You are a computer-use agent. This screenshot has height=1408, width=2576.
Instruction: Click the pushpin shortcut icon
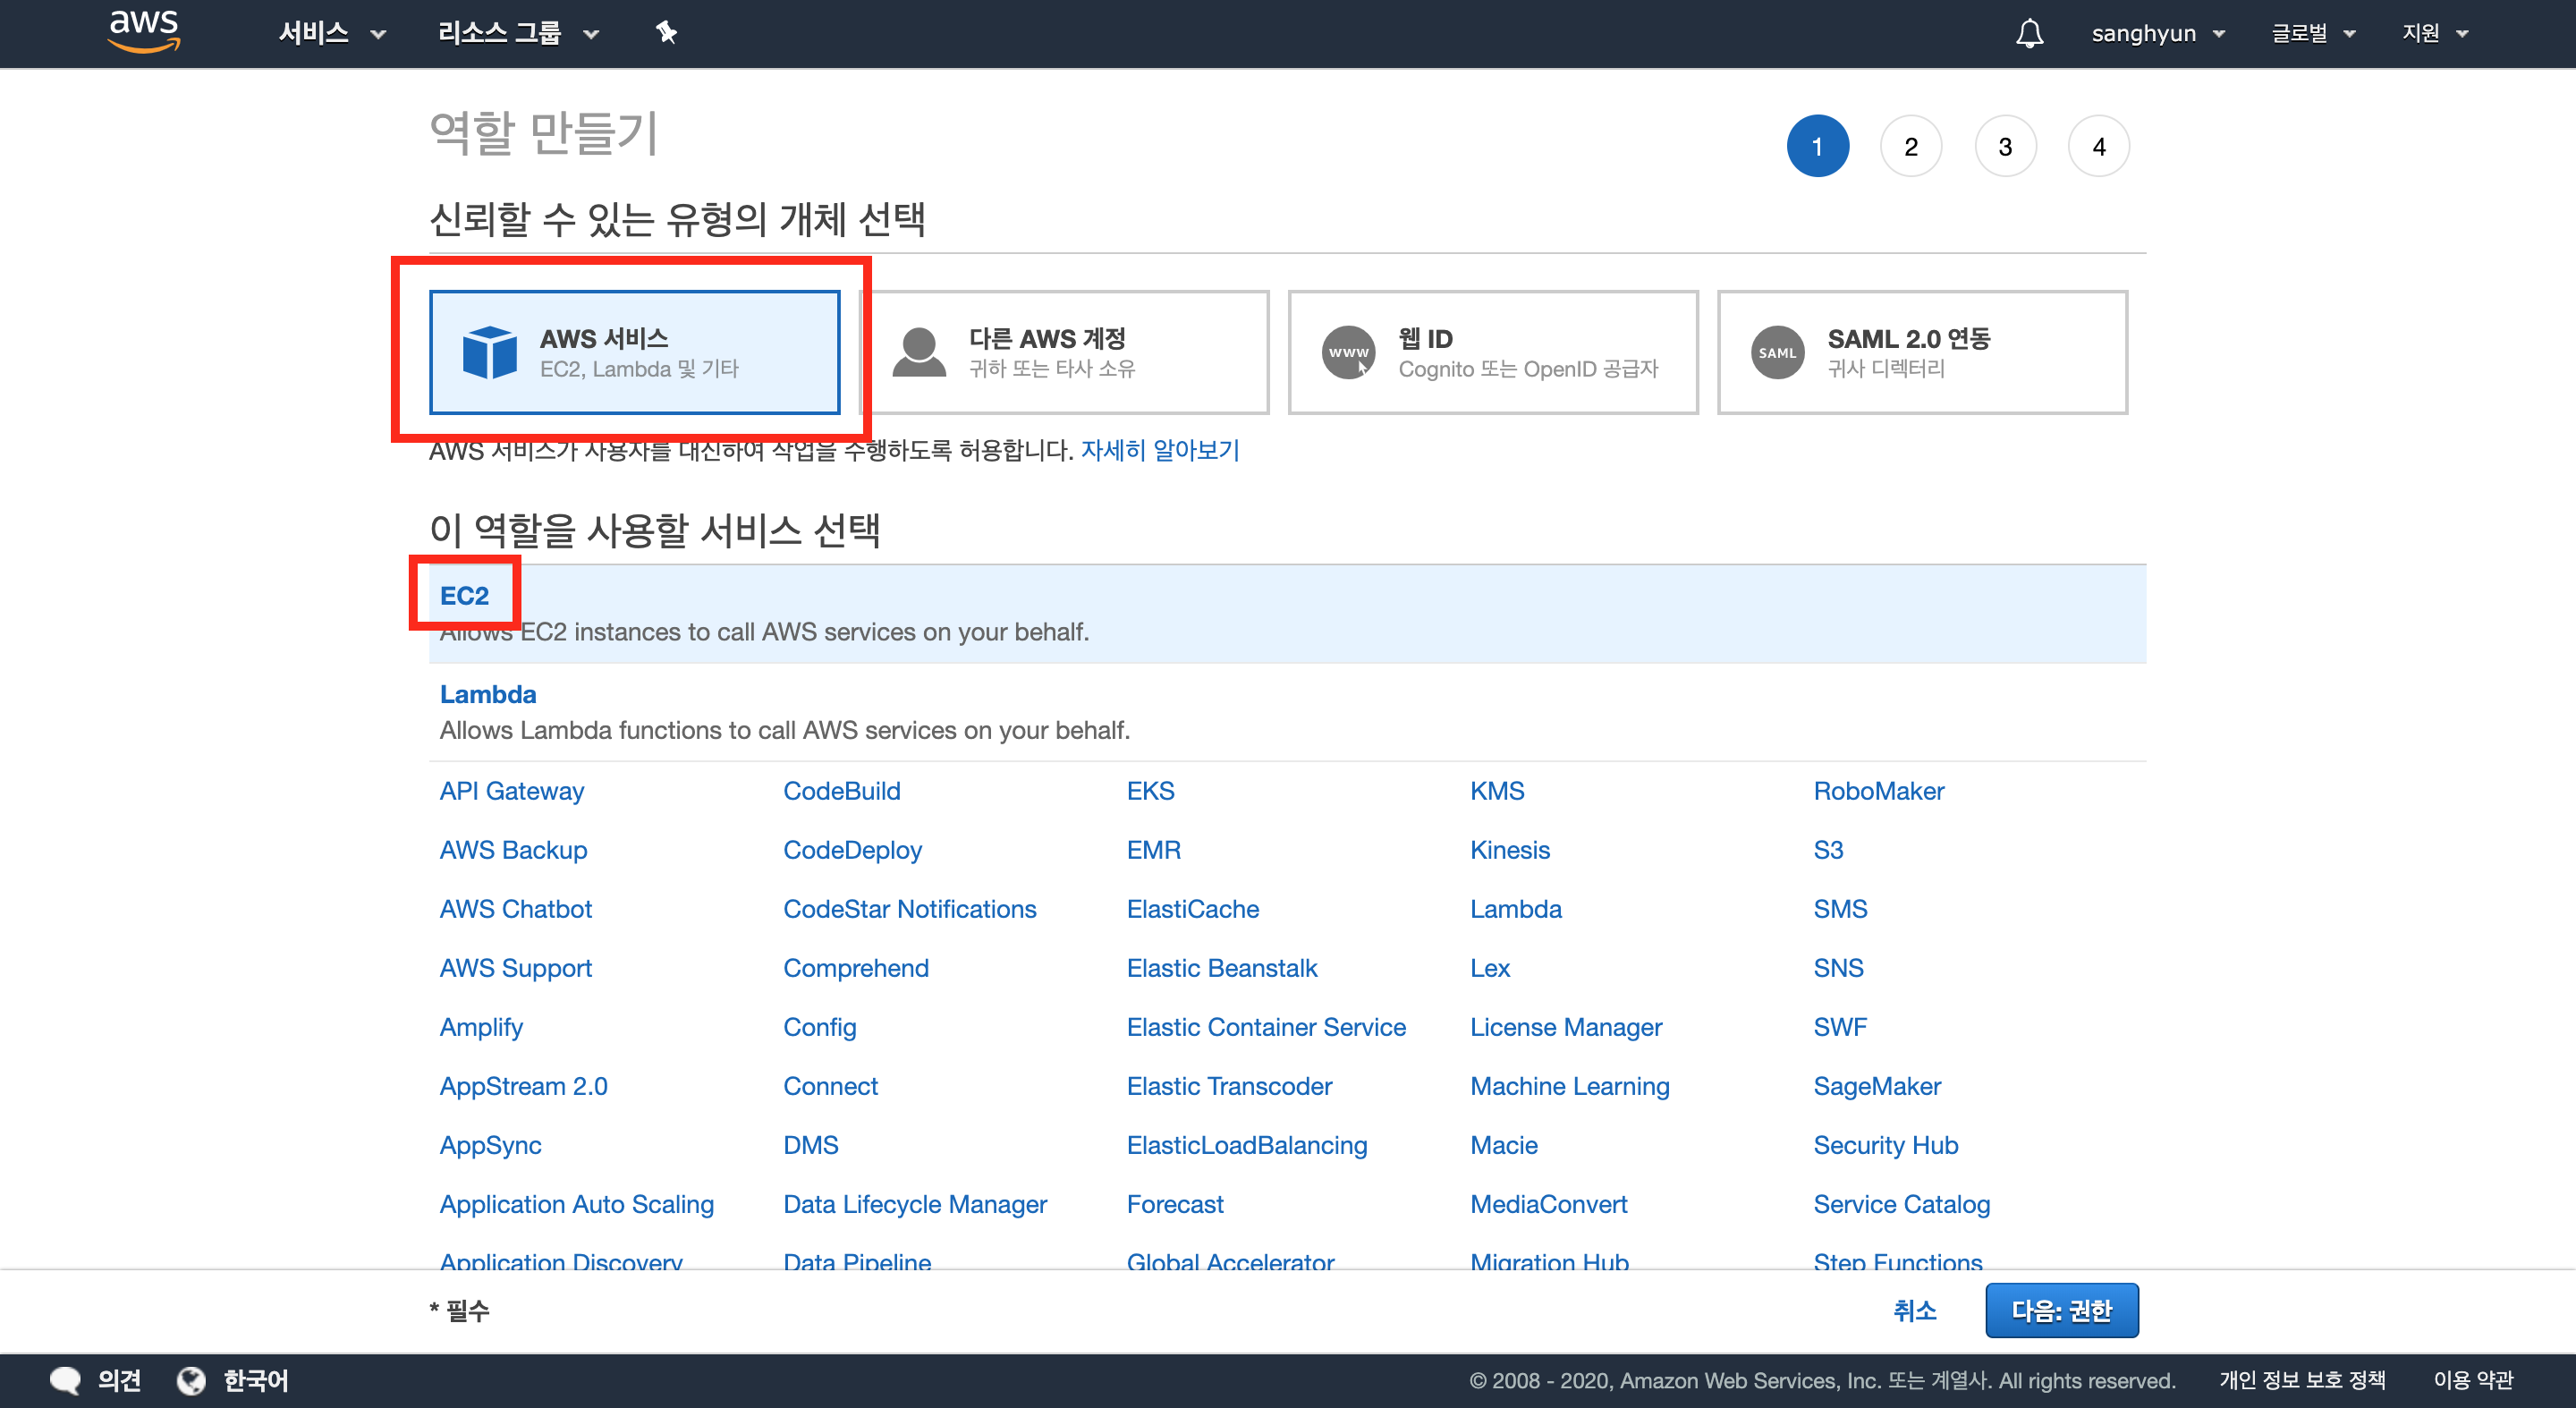666,33
